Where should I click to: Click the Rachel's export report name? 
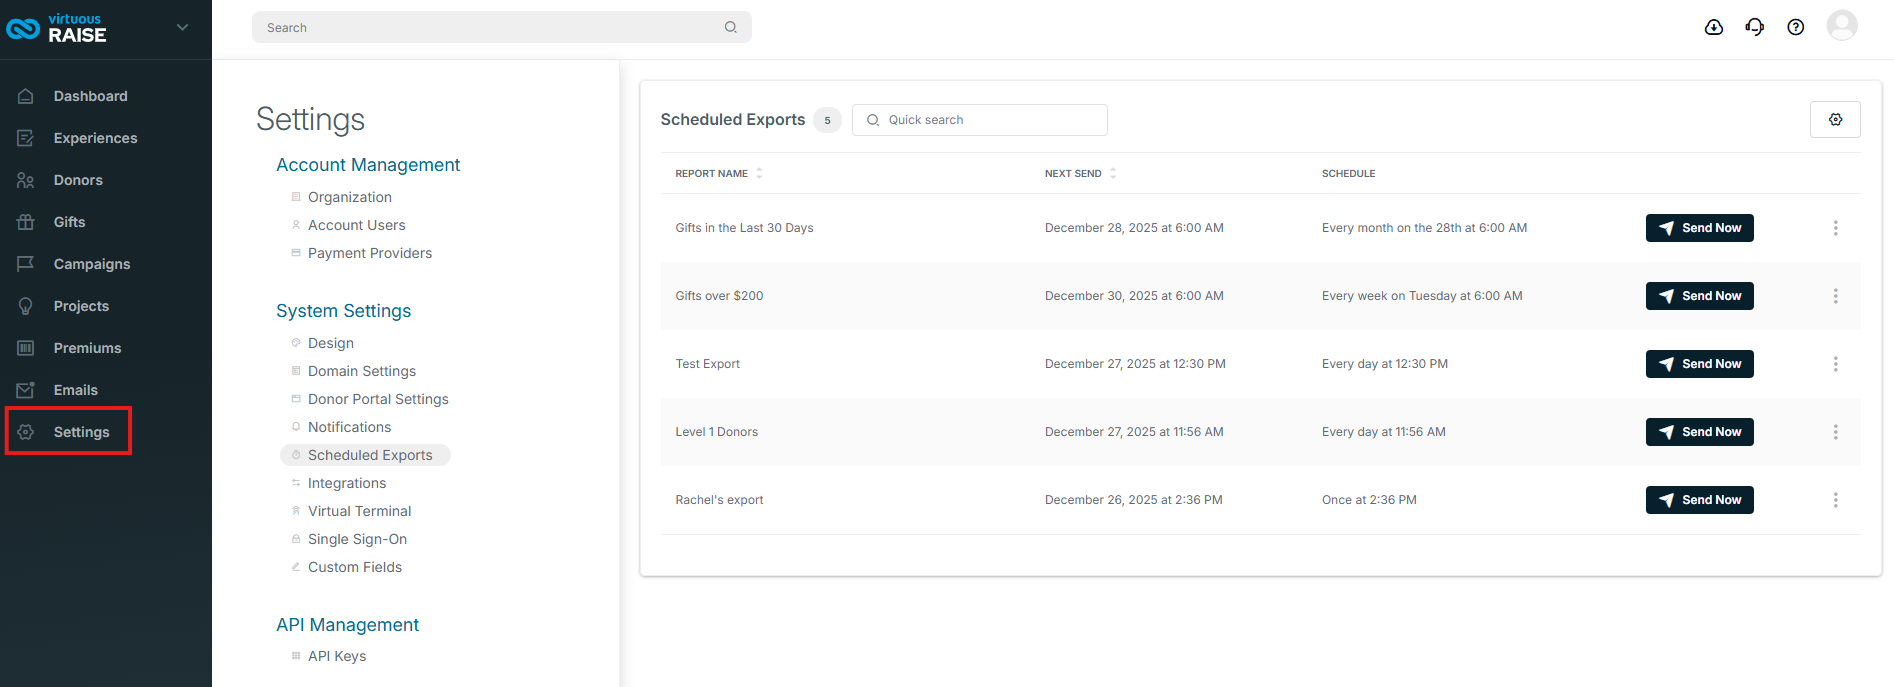coord(719,500)
